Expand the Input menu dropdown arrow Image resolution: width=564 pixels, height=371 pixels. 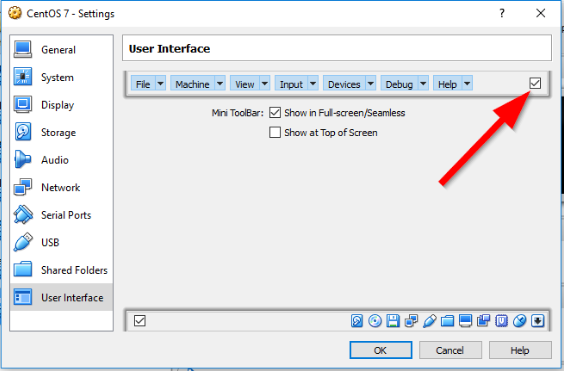313,84
